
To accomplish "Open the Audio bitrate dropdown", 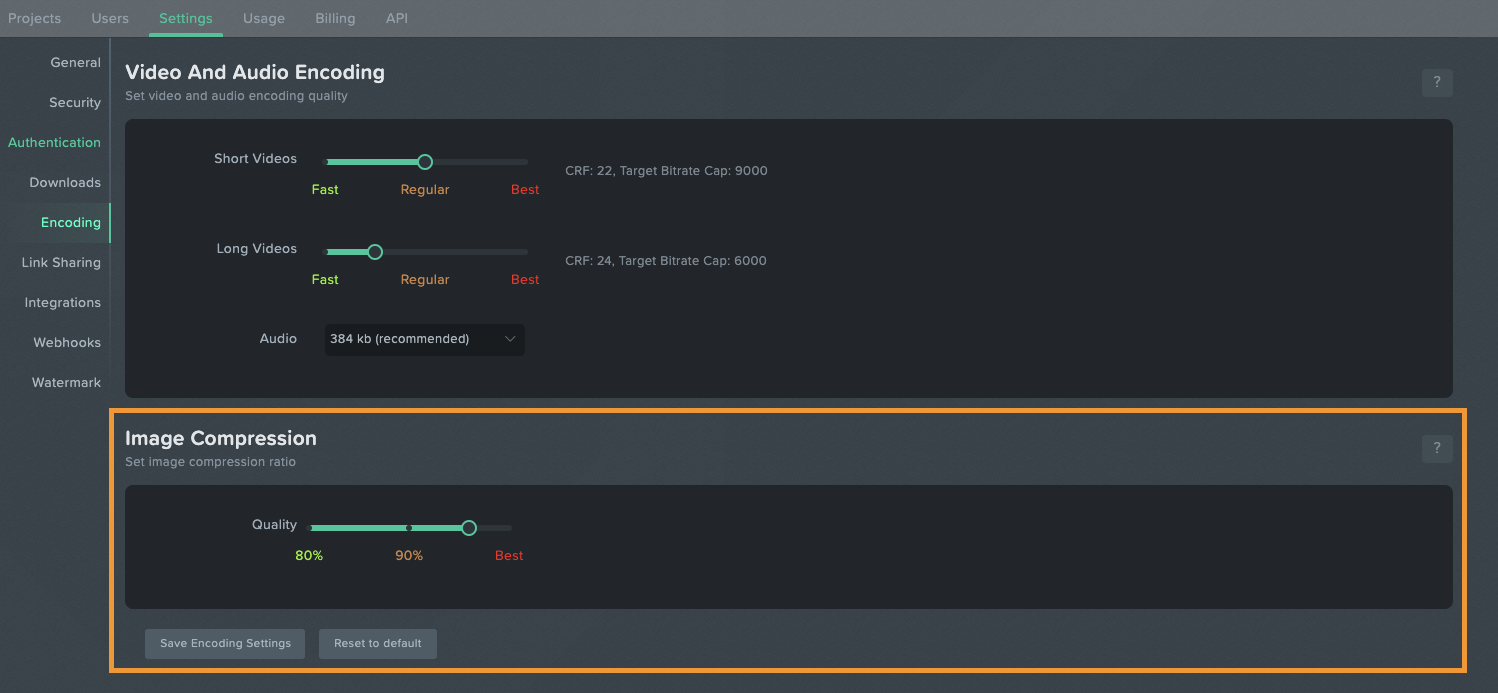I will tap(425, 339).
